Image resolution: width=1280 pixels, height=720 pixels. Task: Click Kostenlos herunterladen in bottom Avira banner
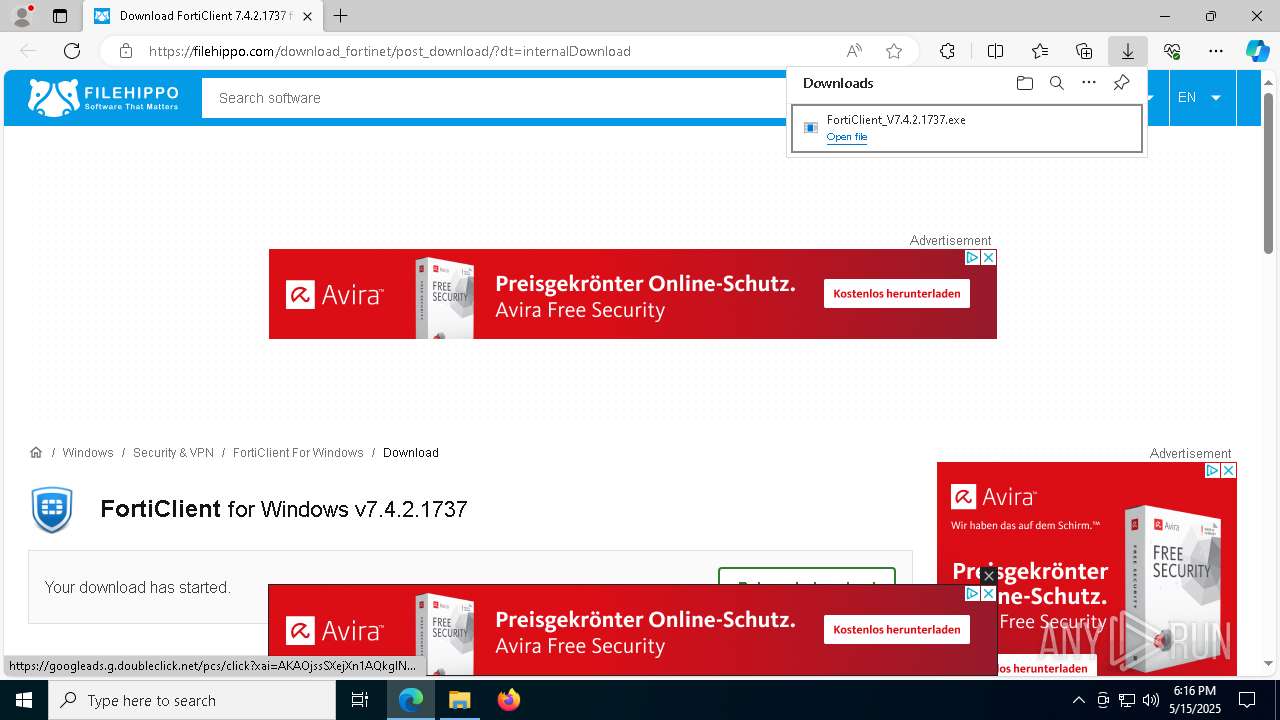point(897,629)
